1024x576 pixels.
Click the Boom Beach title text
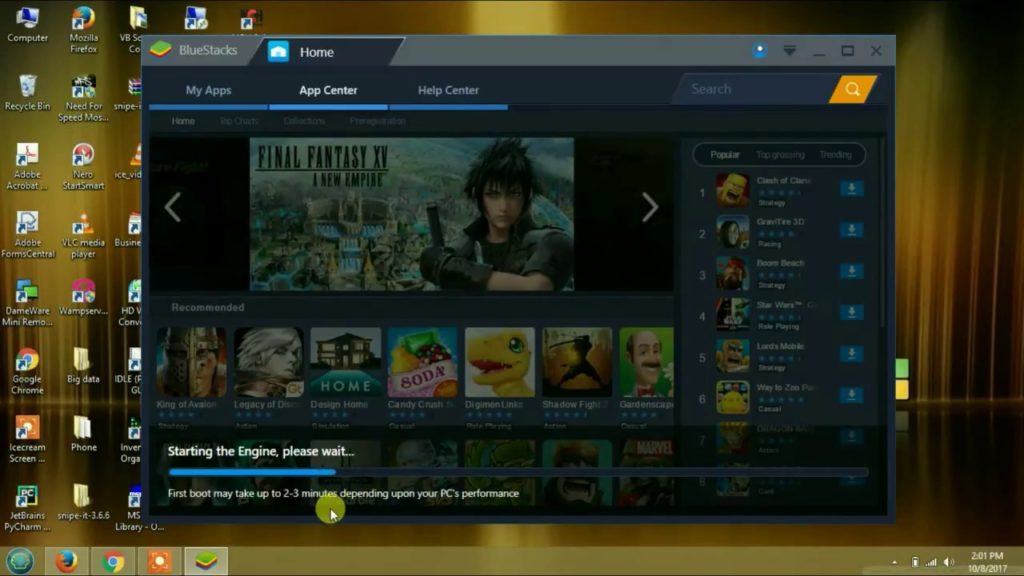pos(780,263)
